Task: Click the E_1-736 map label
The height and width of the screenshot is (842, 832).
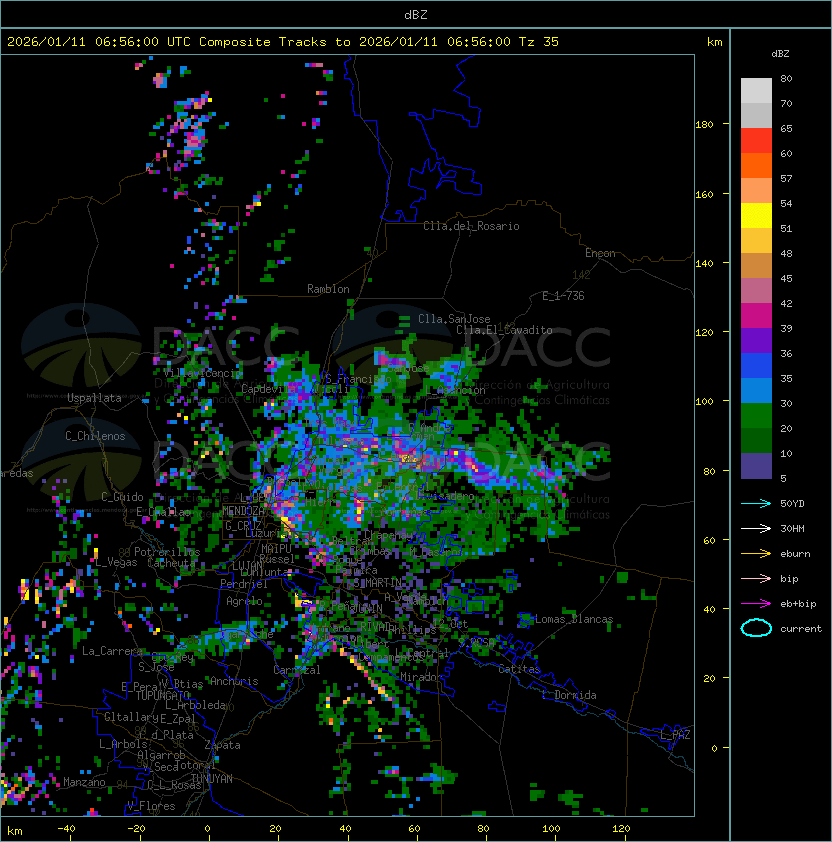Action: coord(563,296)
